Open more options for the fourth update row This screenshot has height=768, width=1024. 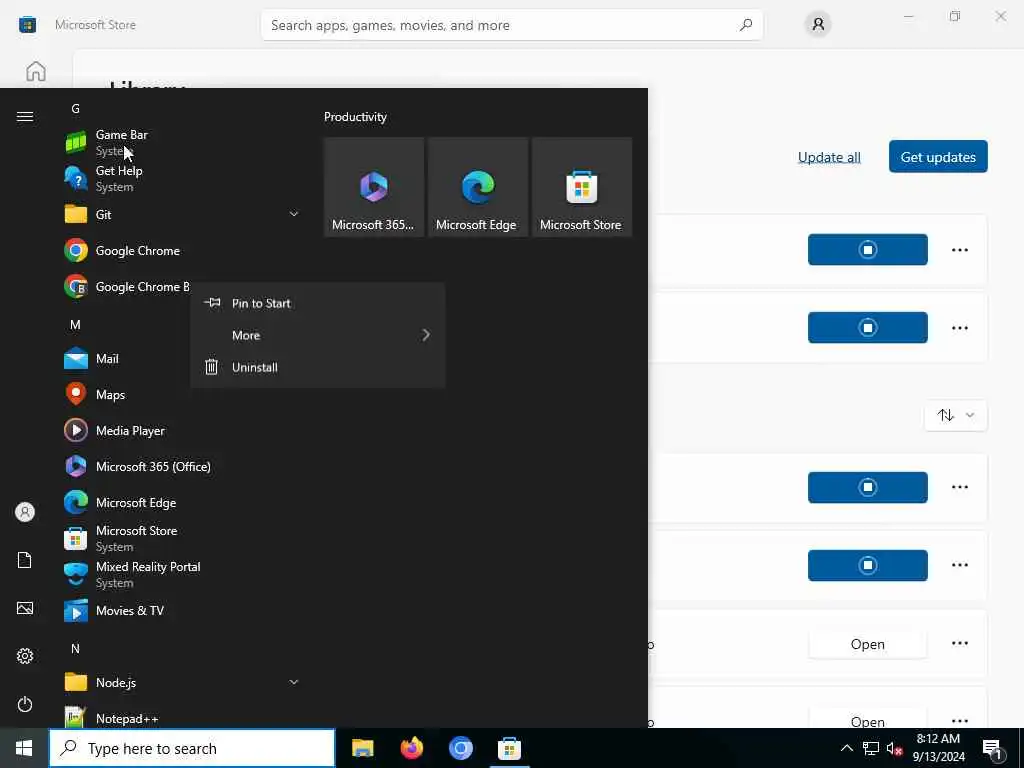(x=959, y=565)
